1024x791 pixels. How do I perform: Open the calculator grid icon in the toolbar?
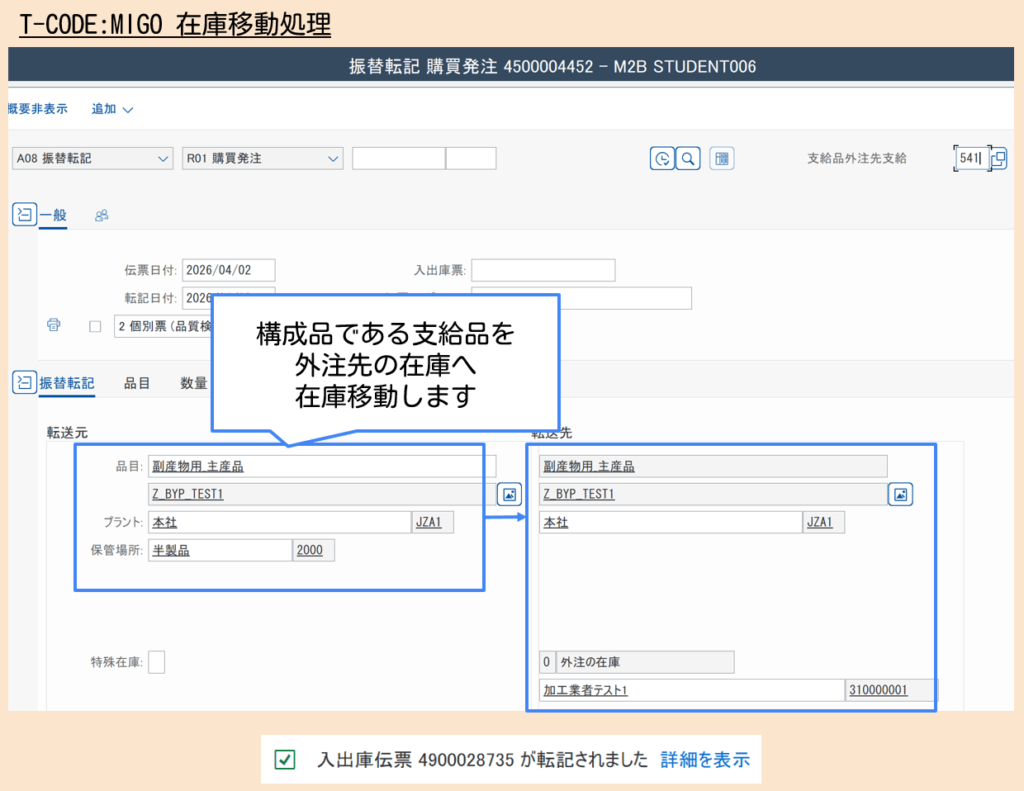pyautogui.click(x=722, y=158)
